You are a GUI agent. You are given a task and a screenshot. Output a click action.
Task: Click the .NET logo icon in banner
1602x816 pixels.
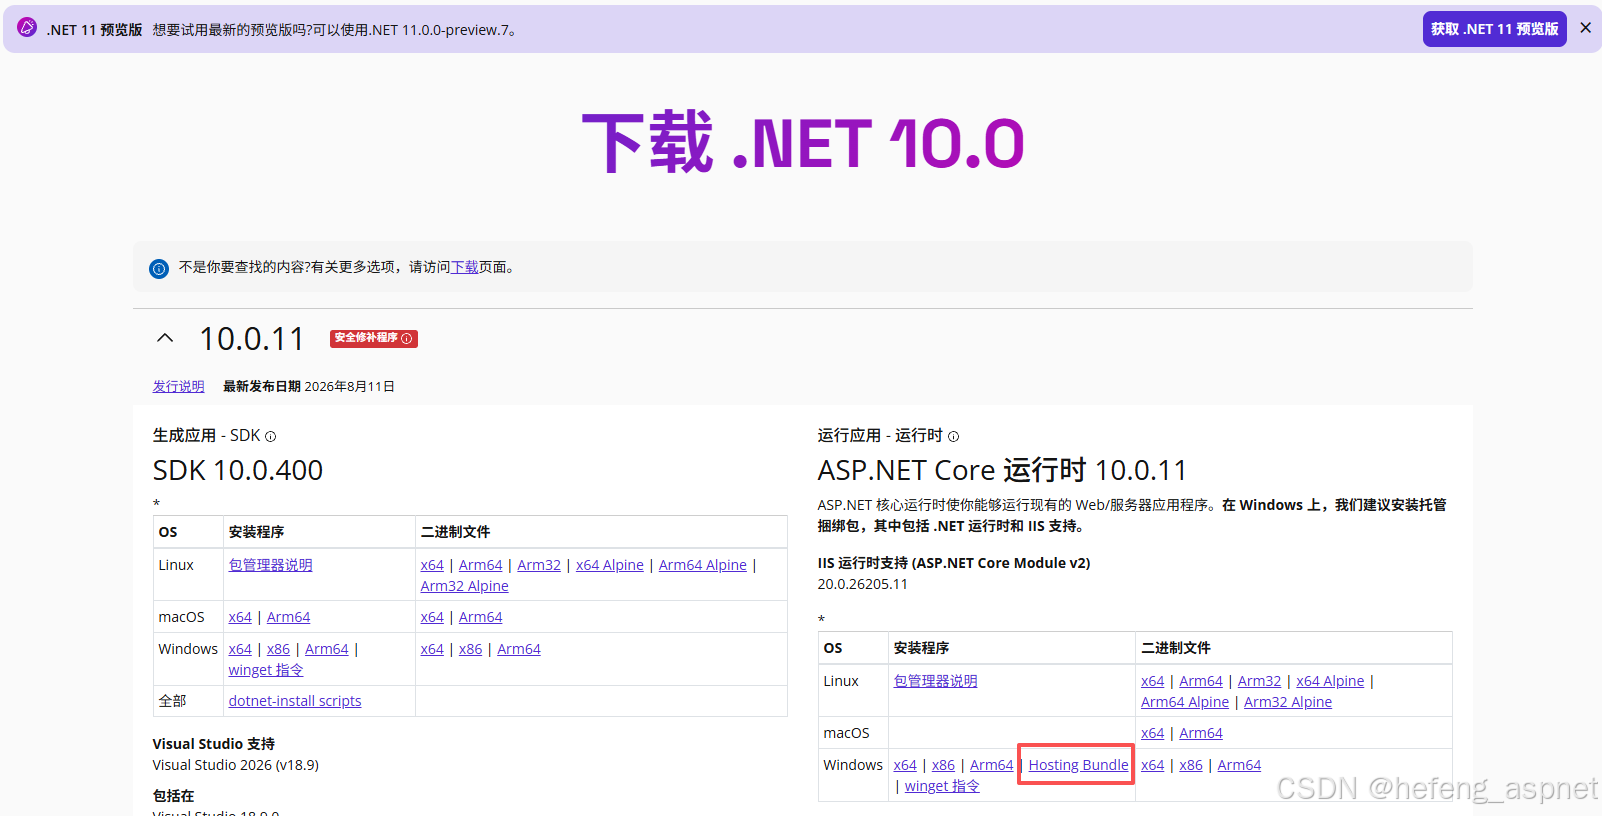(x=27, y=28)
